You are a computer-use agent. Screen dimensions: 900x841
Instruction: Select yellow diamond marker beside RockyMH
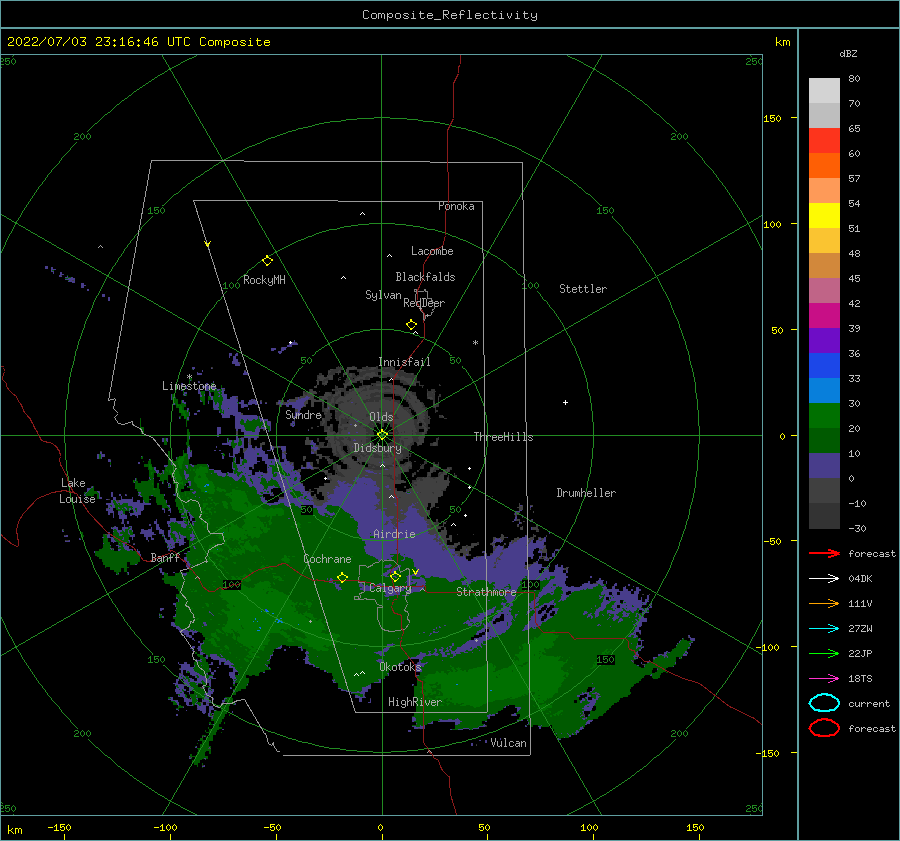point(267,261)
